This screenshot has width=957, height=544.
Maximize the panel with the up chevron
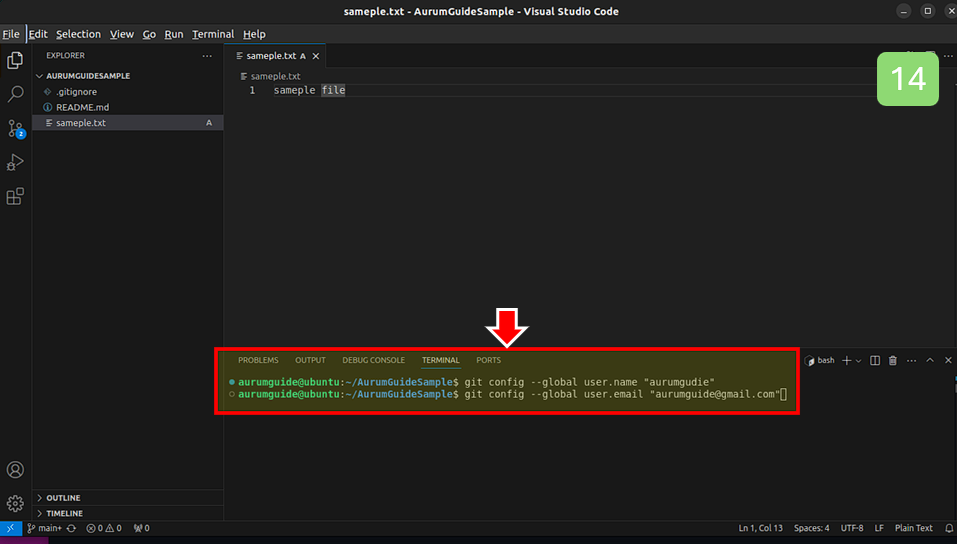tap(930, 360)
